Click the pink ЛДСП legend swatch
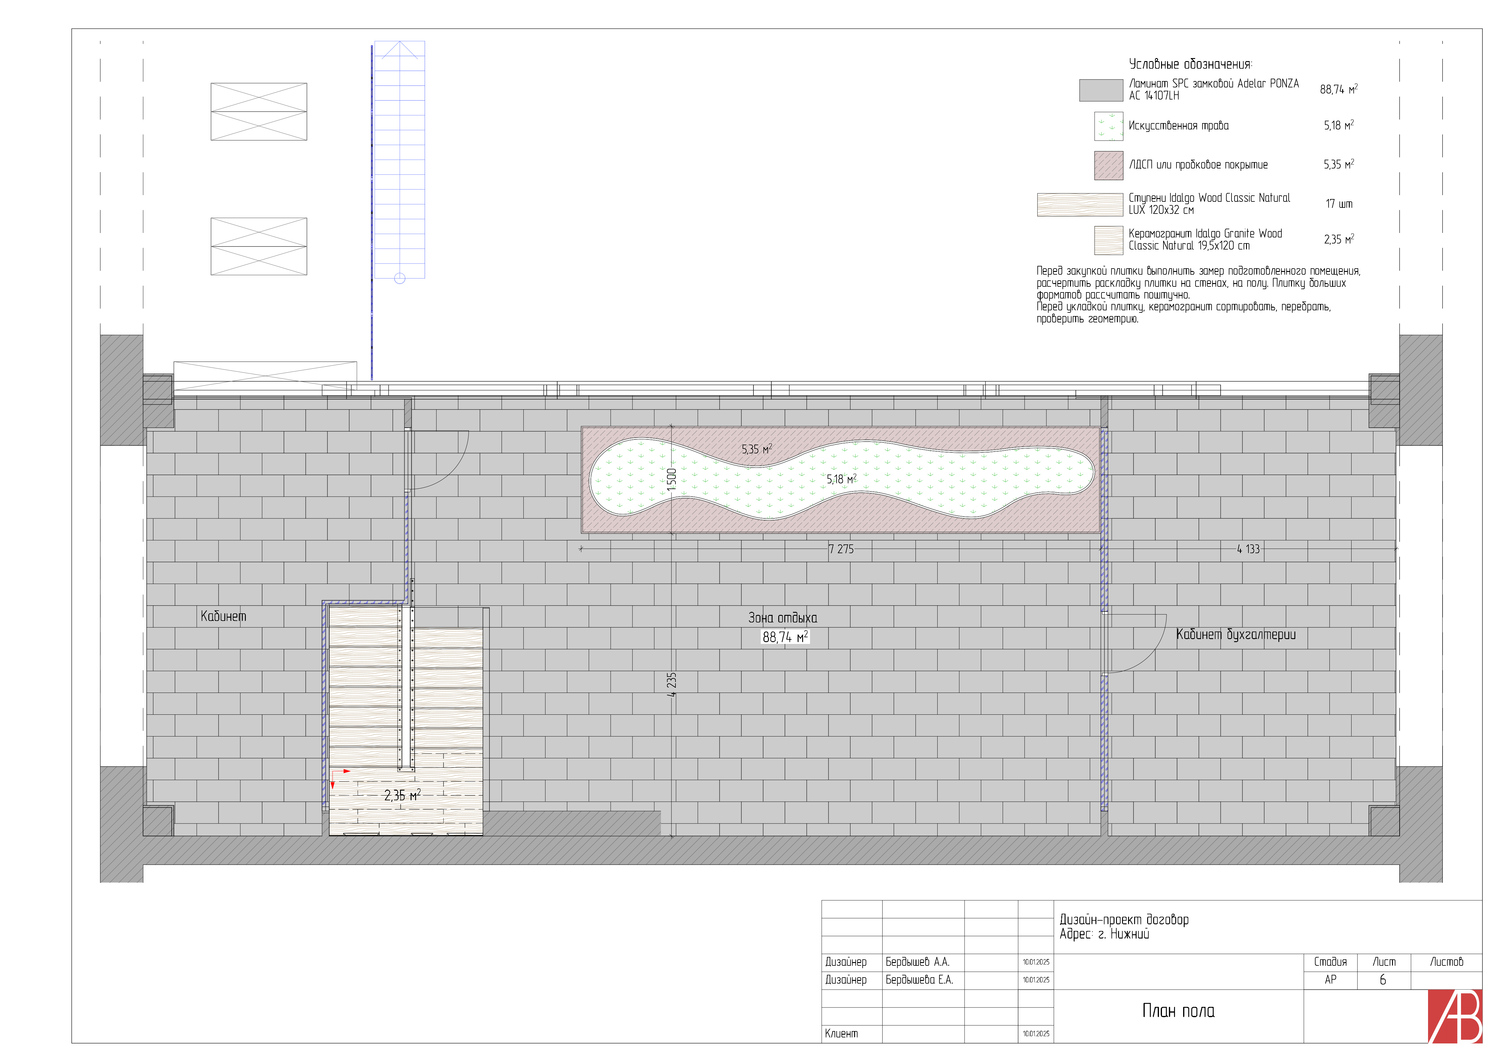1500x1061 pixels. pyautogui.click(x=1109, y=165)
